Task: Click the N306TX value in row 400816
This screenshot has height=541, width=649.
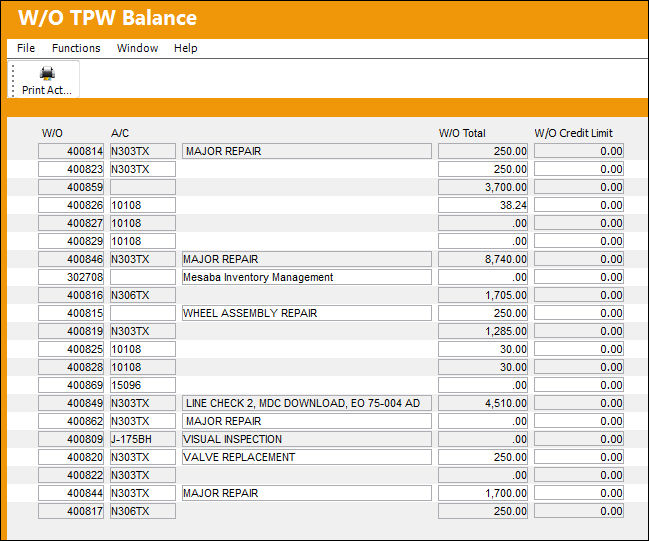Action: coord(143,295)
